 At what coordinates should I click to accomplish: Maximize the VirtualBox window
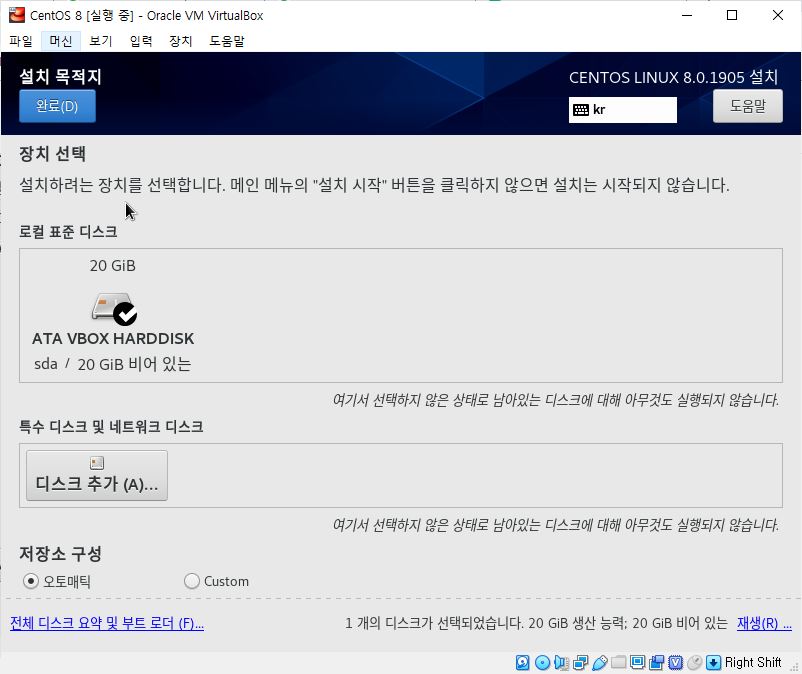pos(732,15)
